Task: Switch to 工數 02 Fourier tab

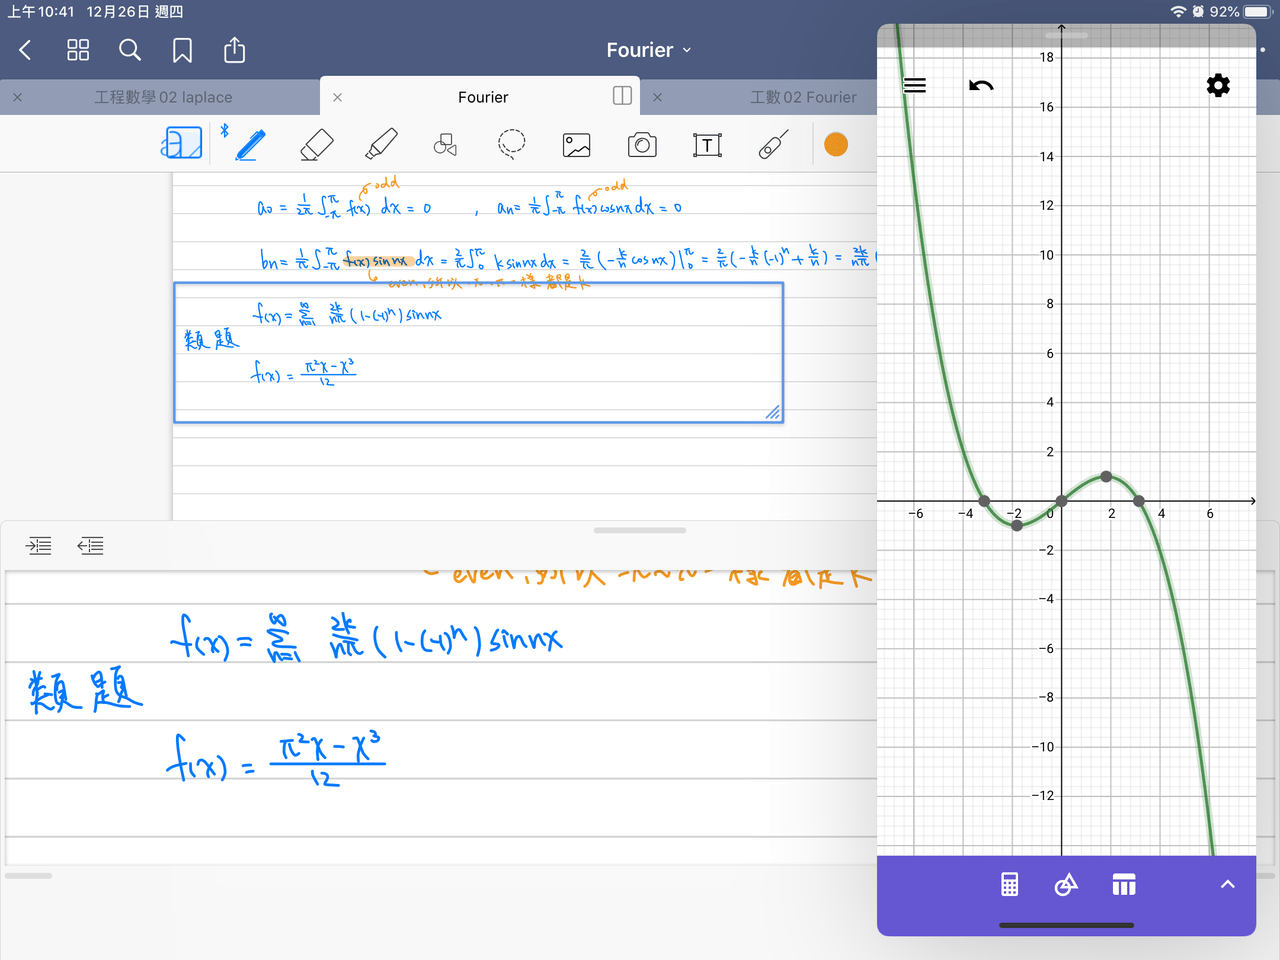Action: tap(803, 97)
